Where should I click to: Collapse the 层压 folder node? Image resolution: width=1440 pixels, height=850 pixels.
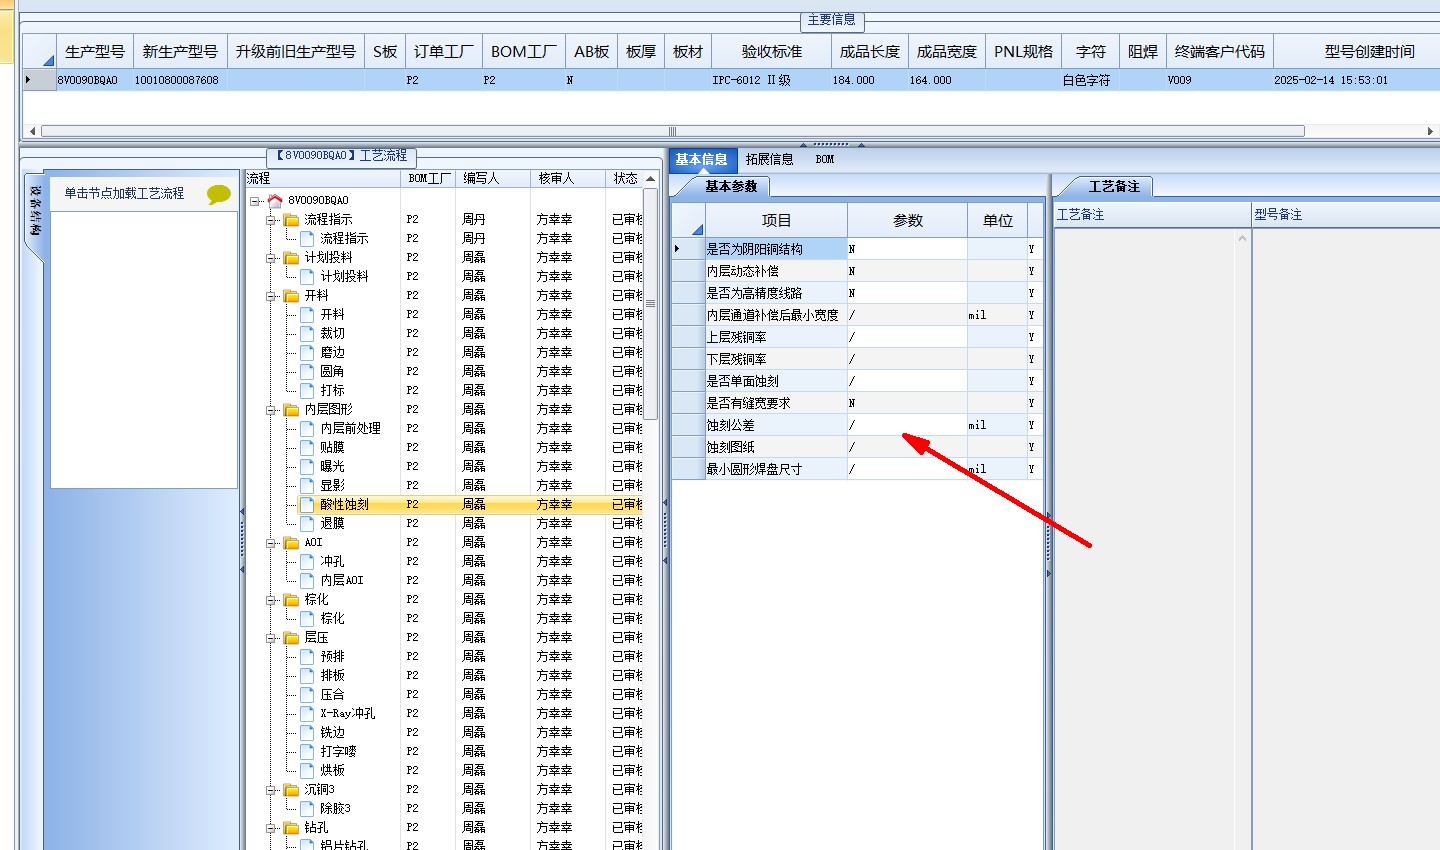(271, 637)
